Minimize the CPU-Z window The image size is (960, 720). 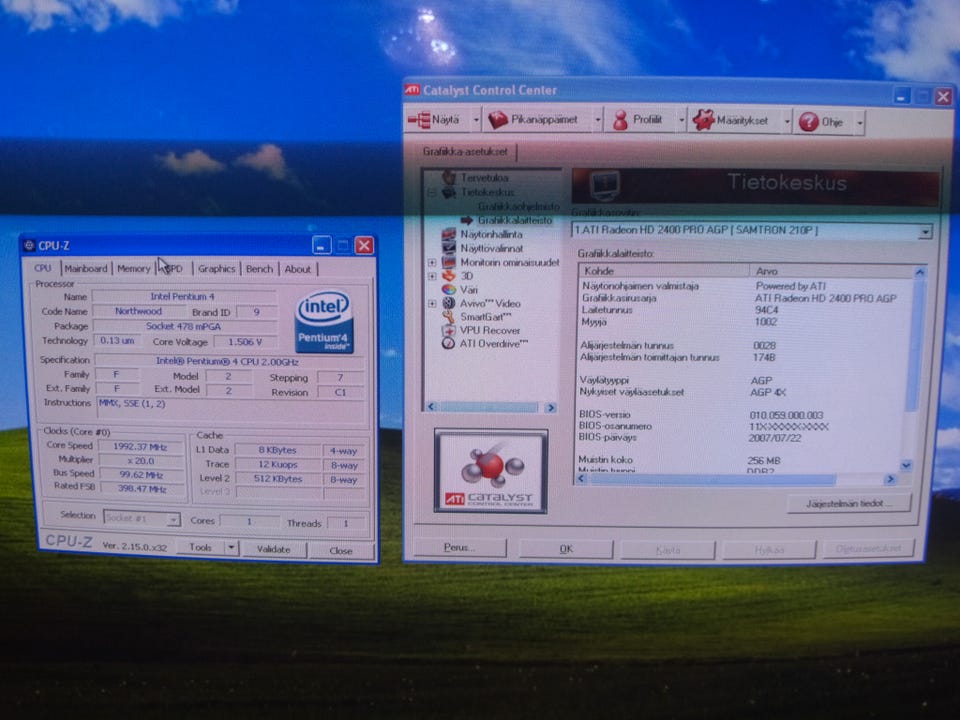[x=321, y=246]
